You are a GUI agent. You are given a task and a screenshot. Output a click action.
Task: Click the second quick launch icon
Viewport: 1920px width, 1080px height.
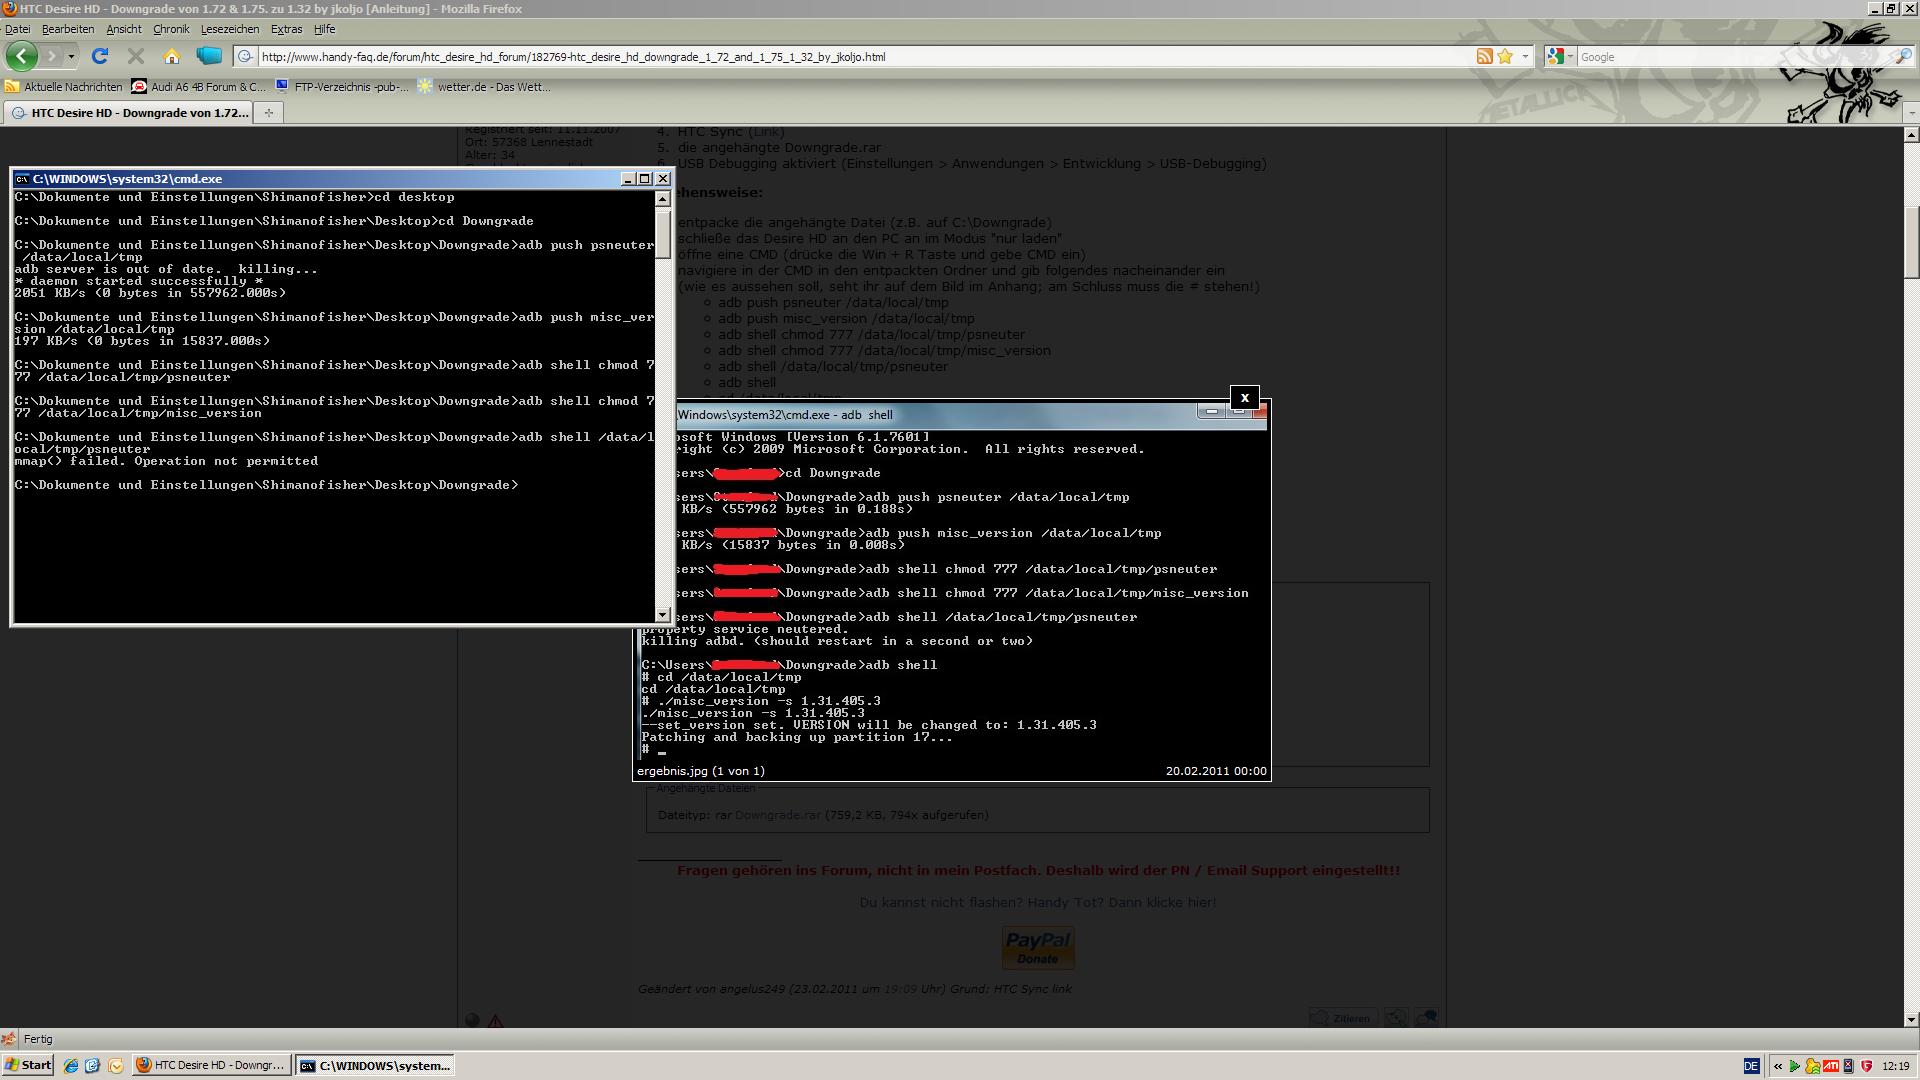93,1066
